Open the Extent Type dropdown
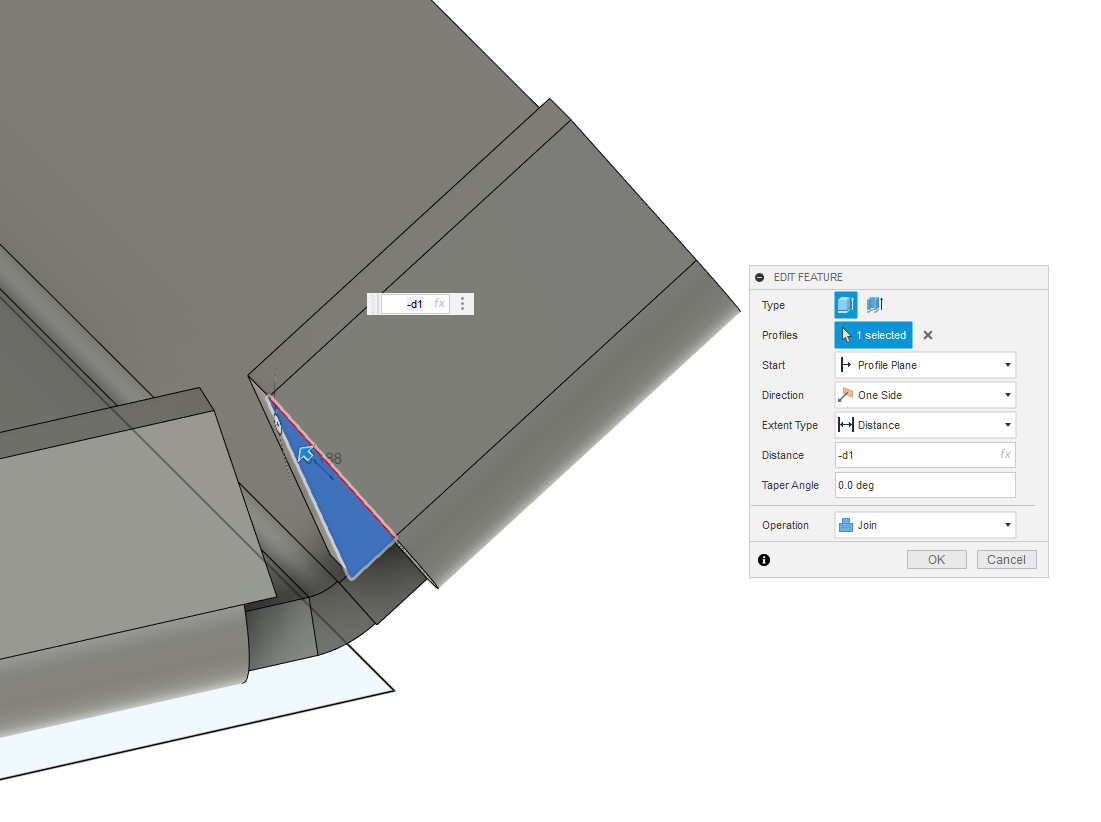Screen dimensions: 1101x822 click(x=1006, y=424)
